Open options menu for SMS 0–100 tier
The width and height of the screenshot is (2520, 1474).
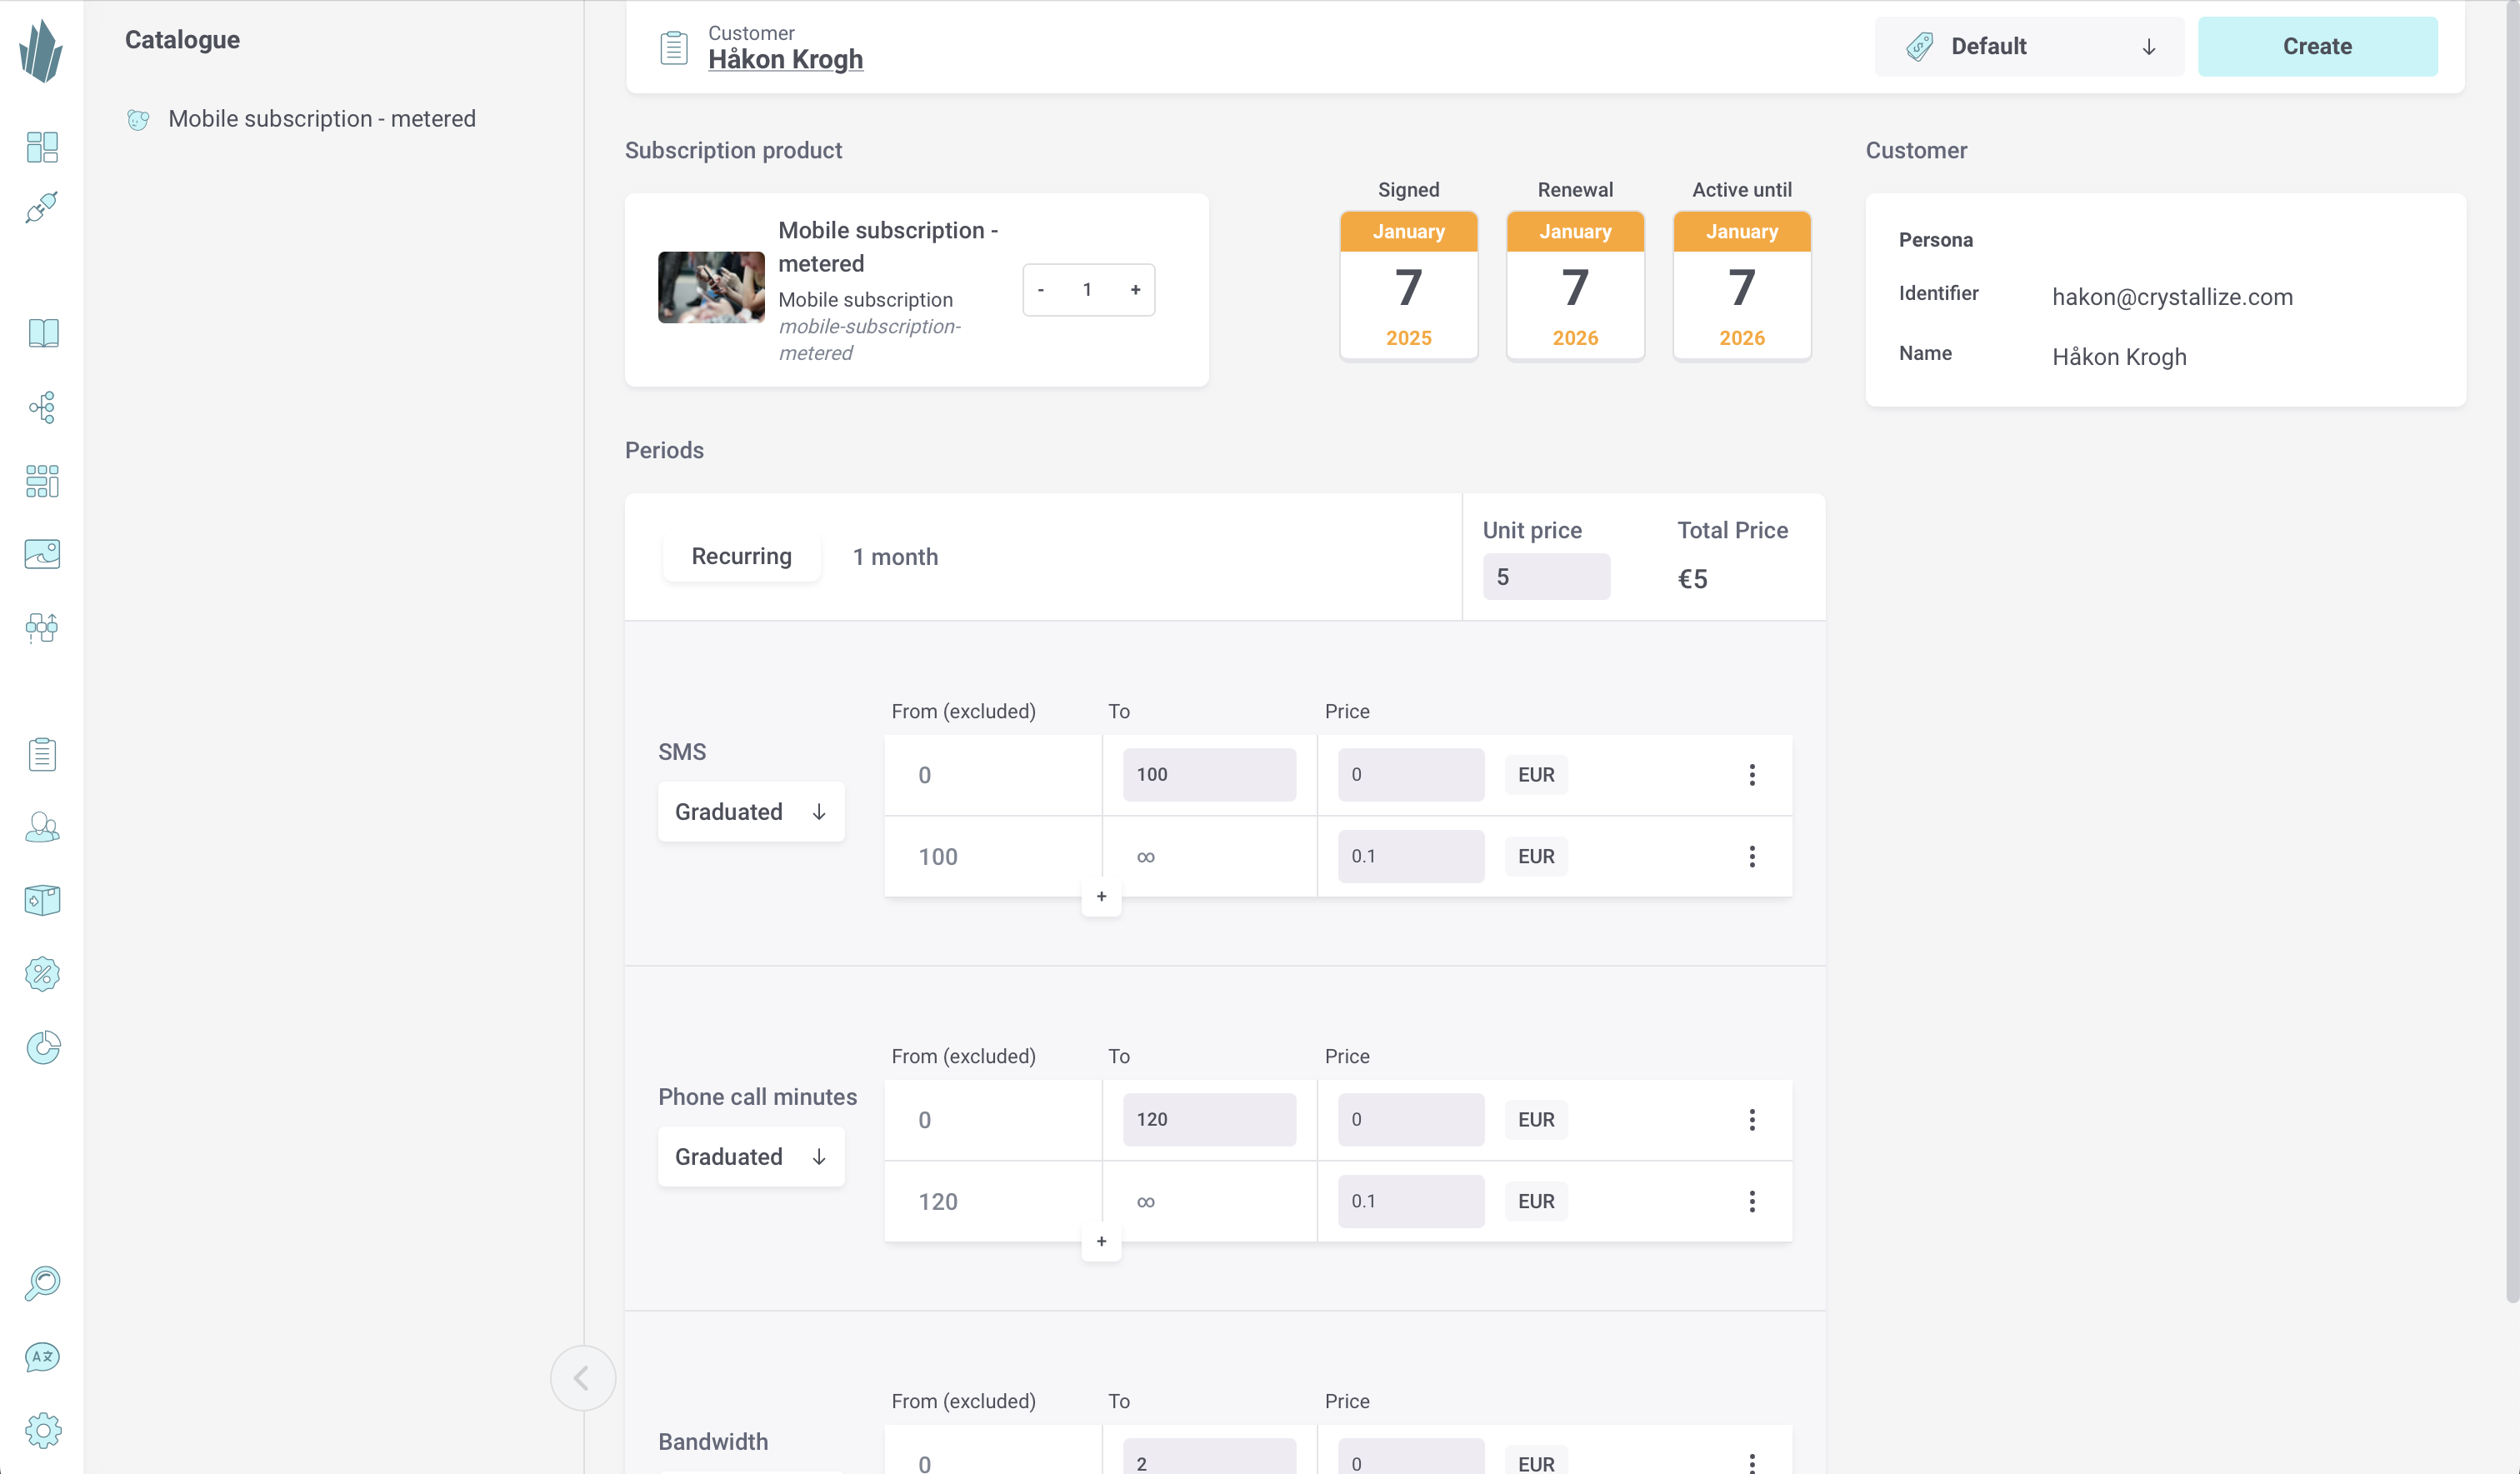pos(1752,775)
